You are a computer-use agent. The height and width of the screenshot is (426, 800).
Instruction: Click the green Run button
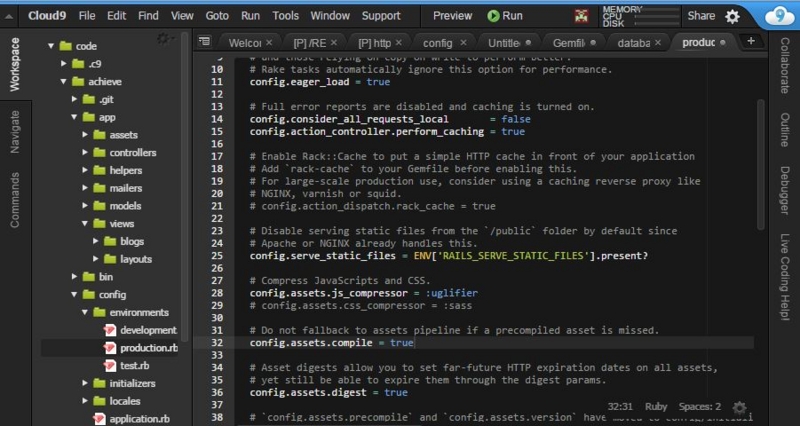[505, 16]
